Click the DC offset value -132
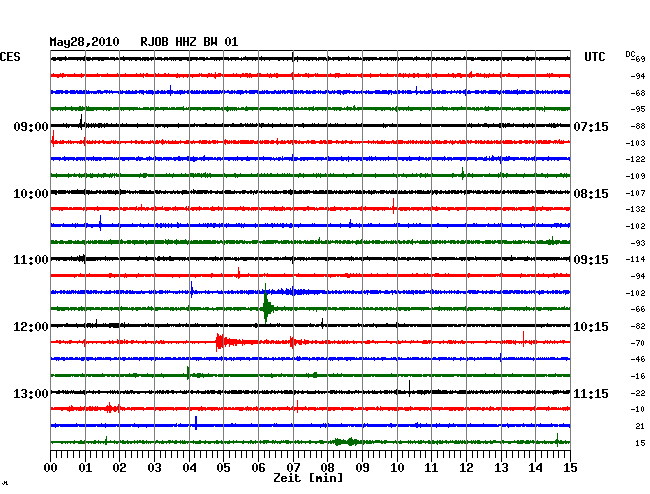The height and width of the screenshot is (494, 650). click(x=636, y=209)
